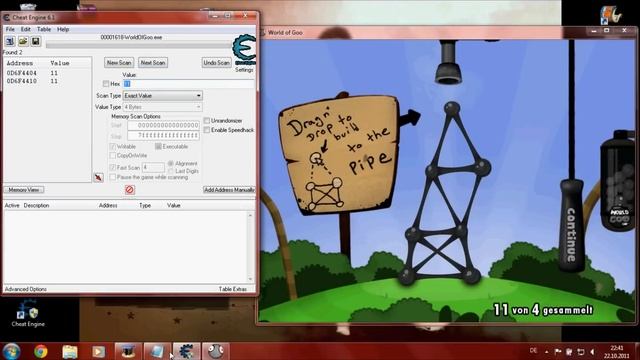Click the Fast Scan alignment number field
Image resolution: width=640 pixels, height=360 pixels.
[x=153, y=167]
